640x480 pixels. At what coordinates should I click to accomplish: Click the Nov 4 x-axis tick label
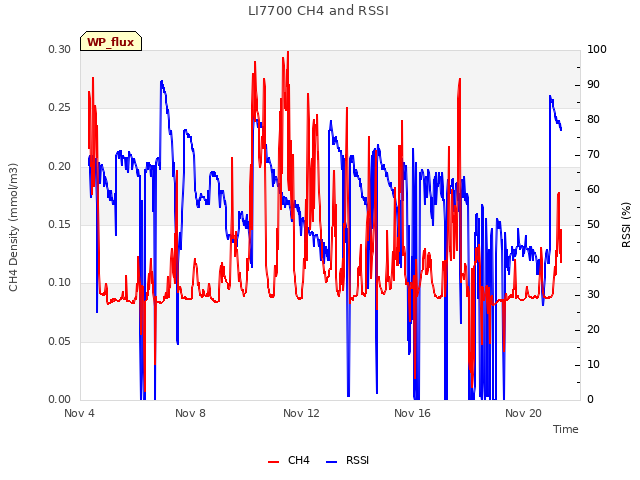pyautogui.click(x=79, y=413)
